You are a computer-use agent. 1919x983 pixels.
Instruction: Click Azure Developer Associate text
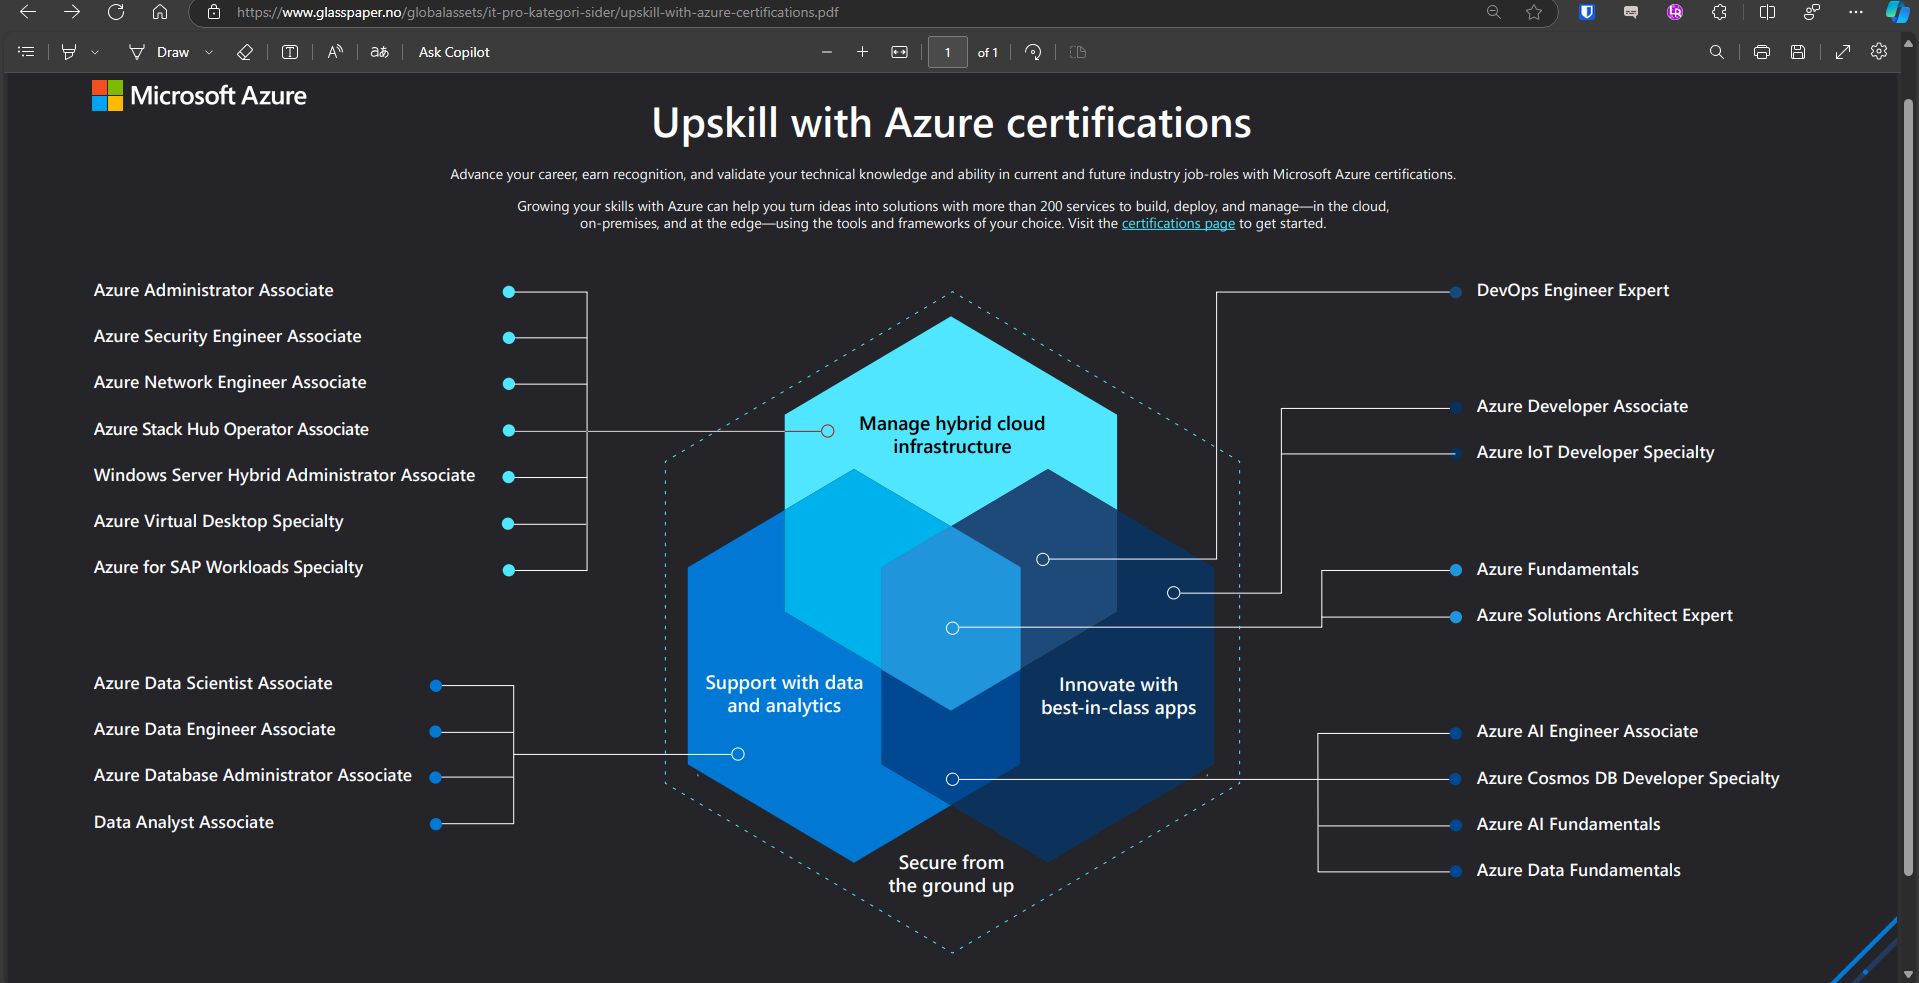pos(1582,406)
